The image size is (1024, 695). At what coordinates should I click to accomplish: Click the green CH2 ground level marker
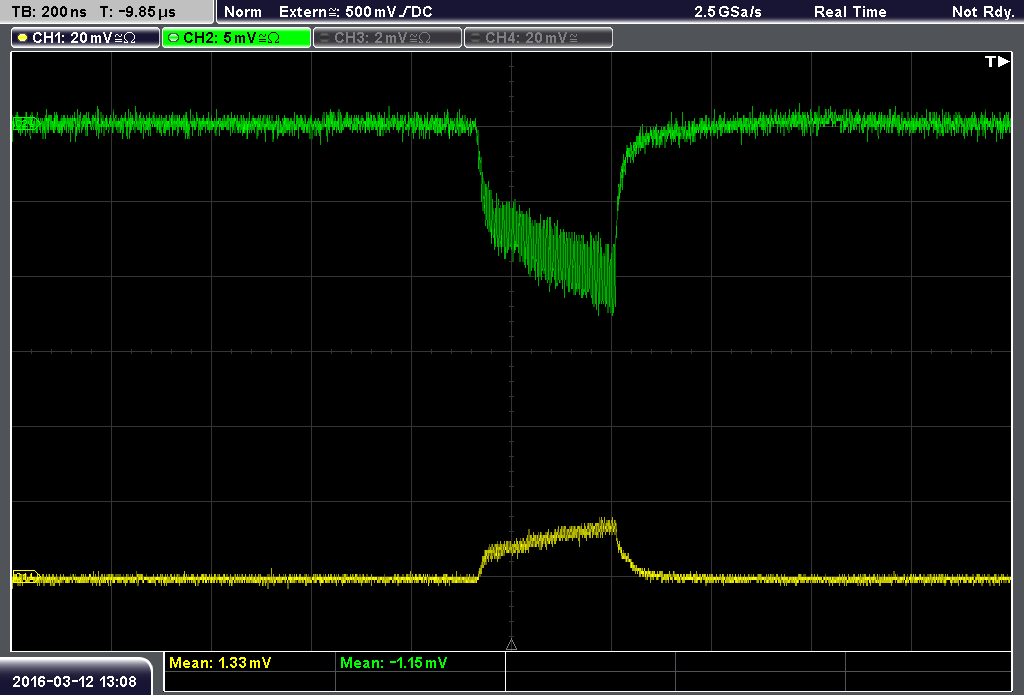[x=25, y=123]
